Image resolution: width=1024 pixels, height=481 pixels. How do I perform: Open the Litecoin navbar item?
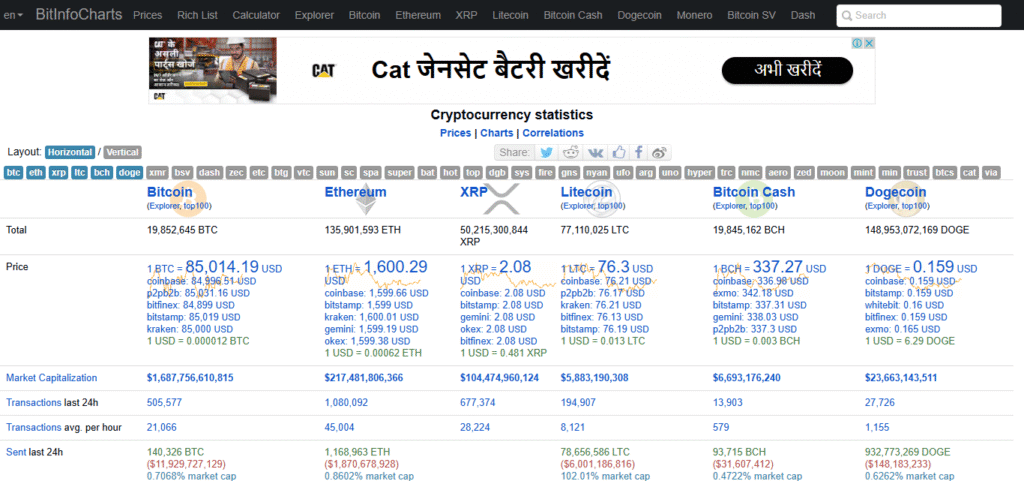pyautogui.click(x=511, y=15)
